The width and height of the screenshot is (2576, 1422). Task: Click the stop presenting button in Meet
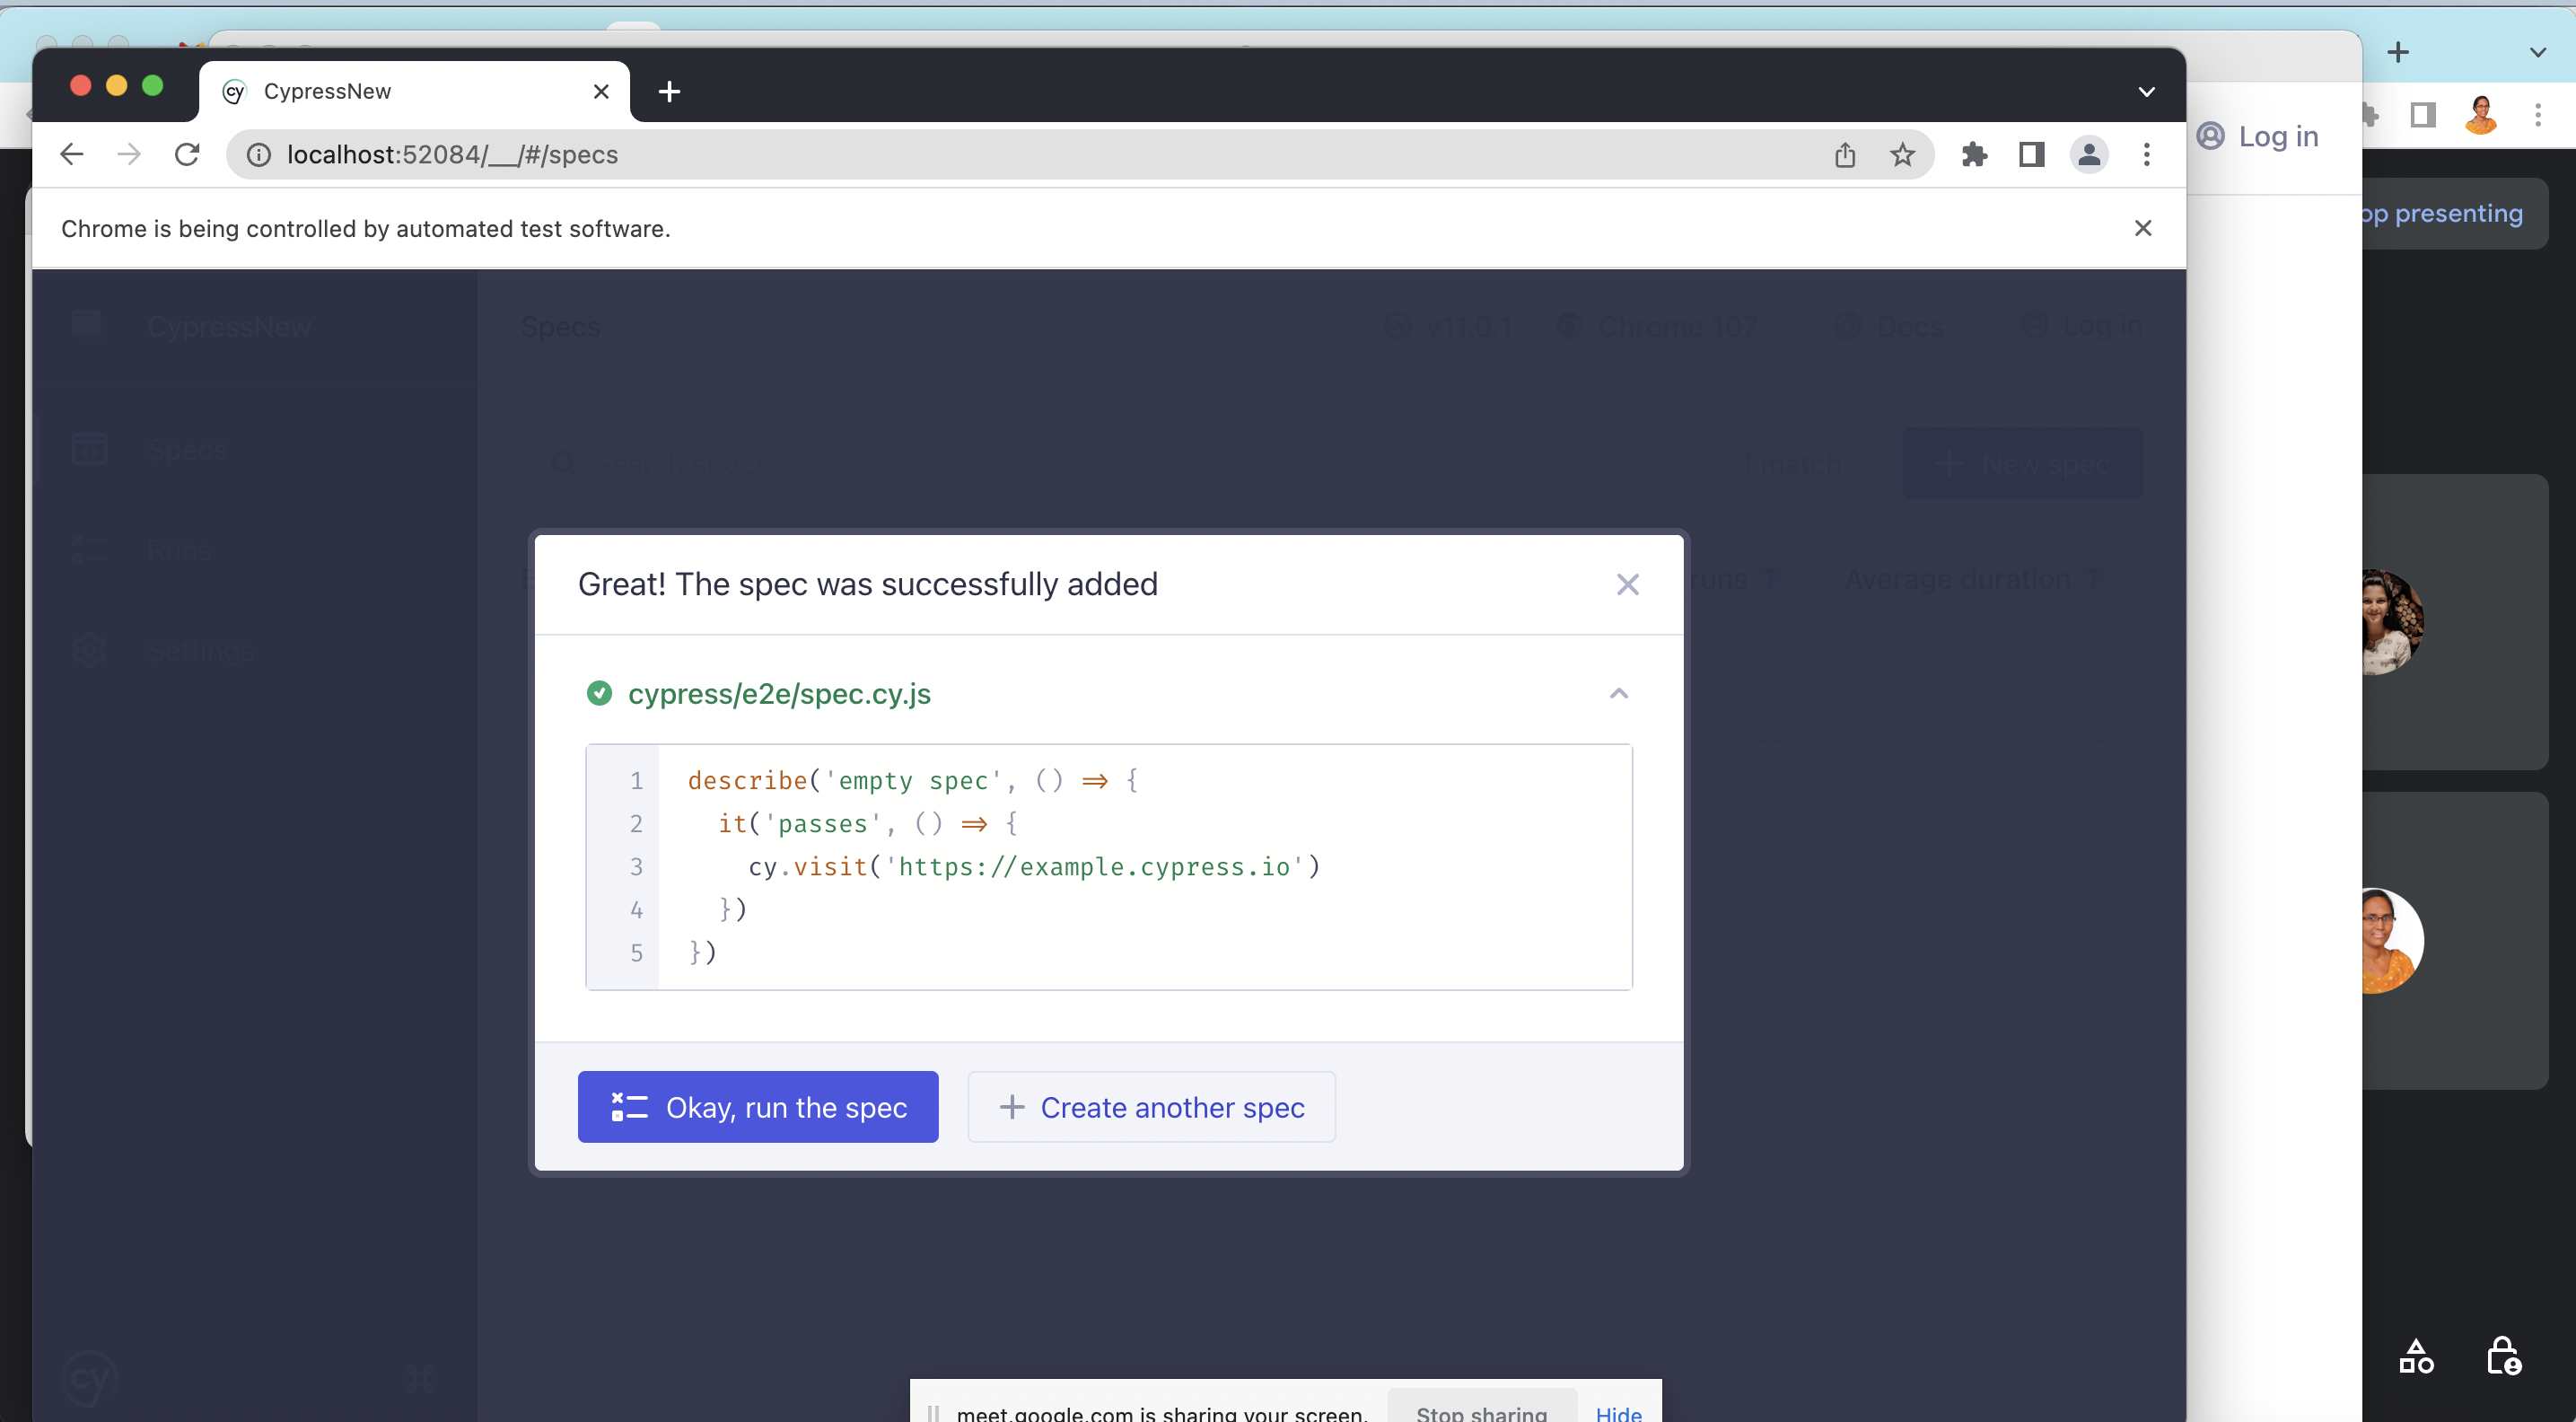coord(2455,213)
